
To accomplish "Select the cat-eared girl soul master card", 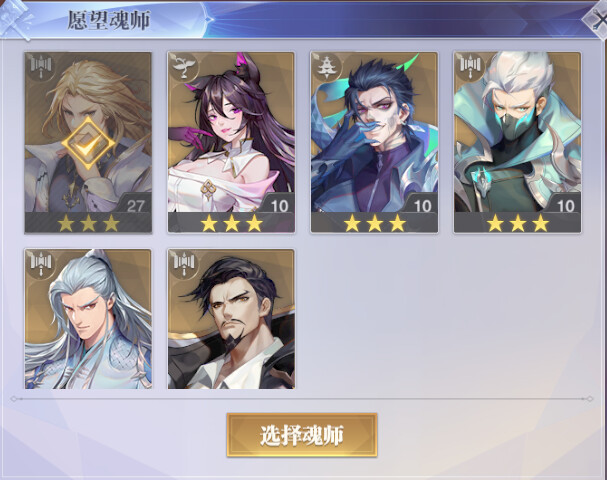I will coord(231,142).
